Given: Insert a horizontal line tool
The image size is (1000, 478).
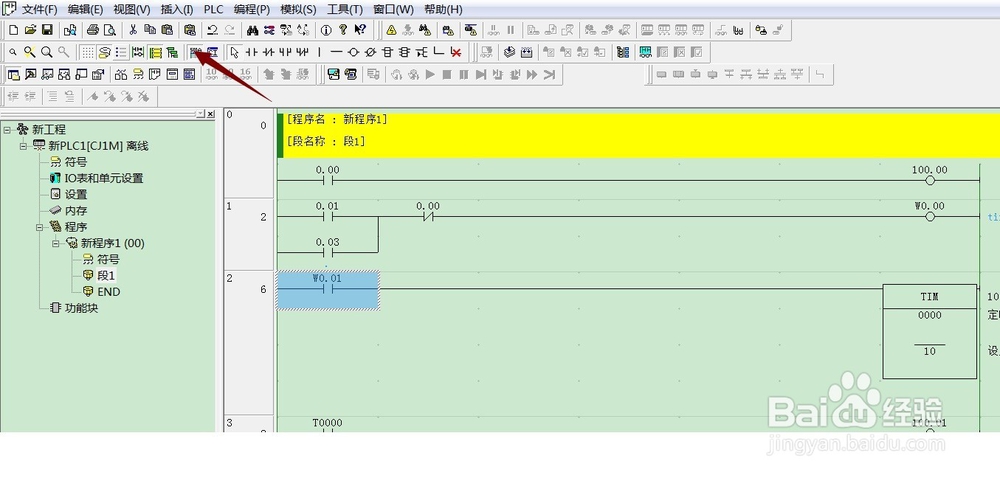Looking at the screenshot, I should [x=336, y=52].
